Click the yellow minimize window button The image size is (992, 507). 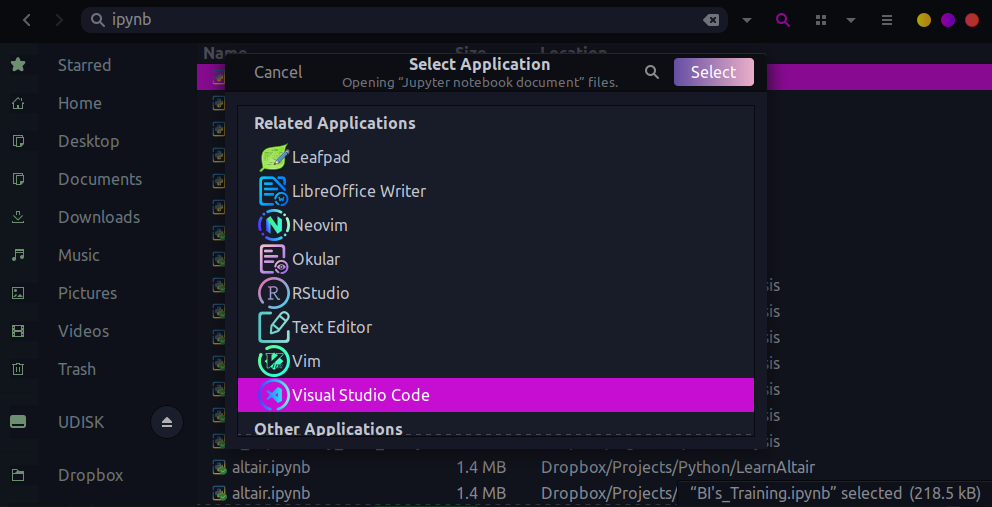(x=924, y=20)
